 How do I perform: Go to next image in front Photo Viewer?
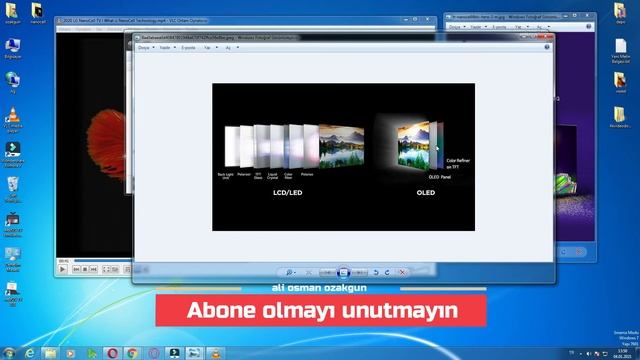[359, 272]
